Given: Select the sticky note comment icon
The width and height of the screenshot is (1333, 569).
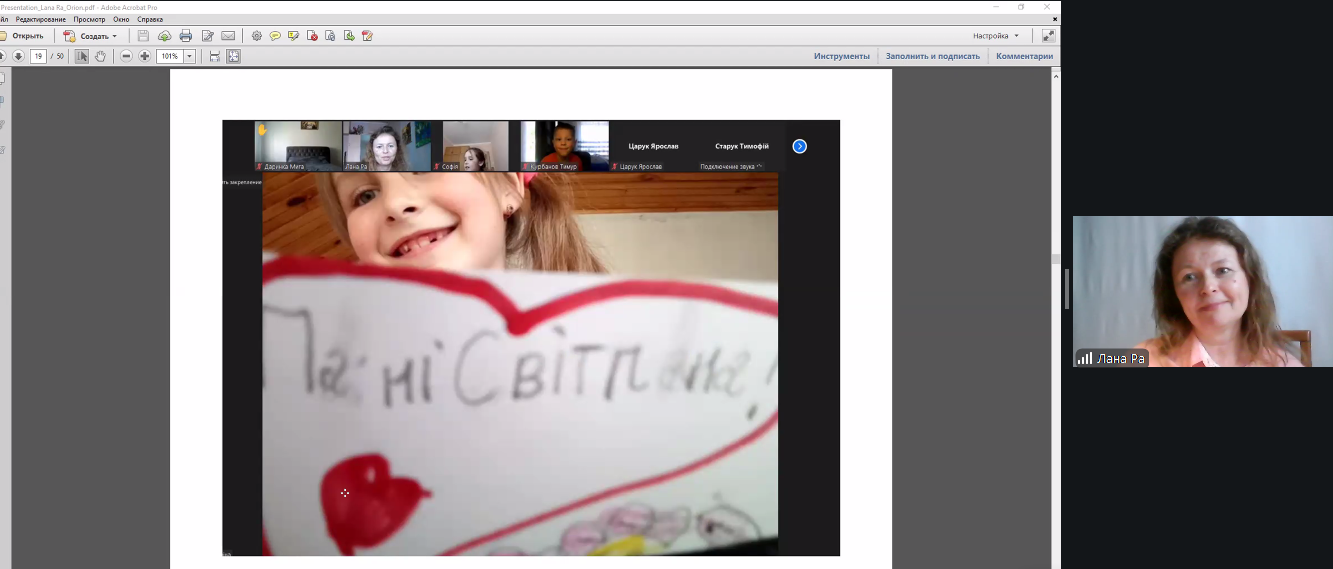Looking at the screenshot, I should click(275, 36).
